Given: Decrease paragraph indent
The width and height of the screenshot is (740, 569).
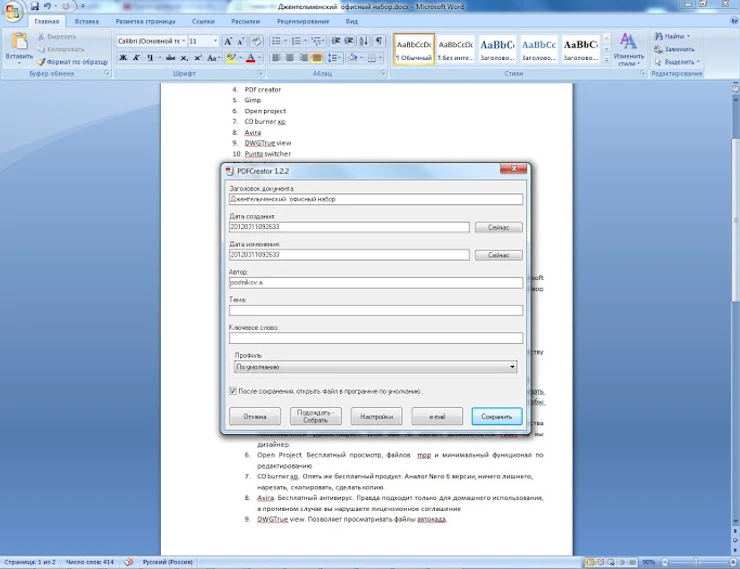Looking at the screenshot, I should [336, 42].
